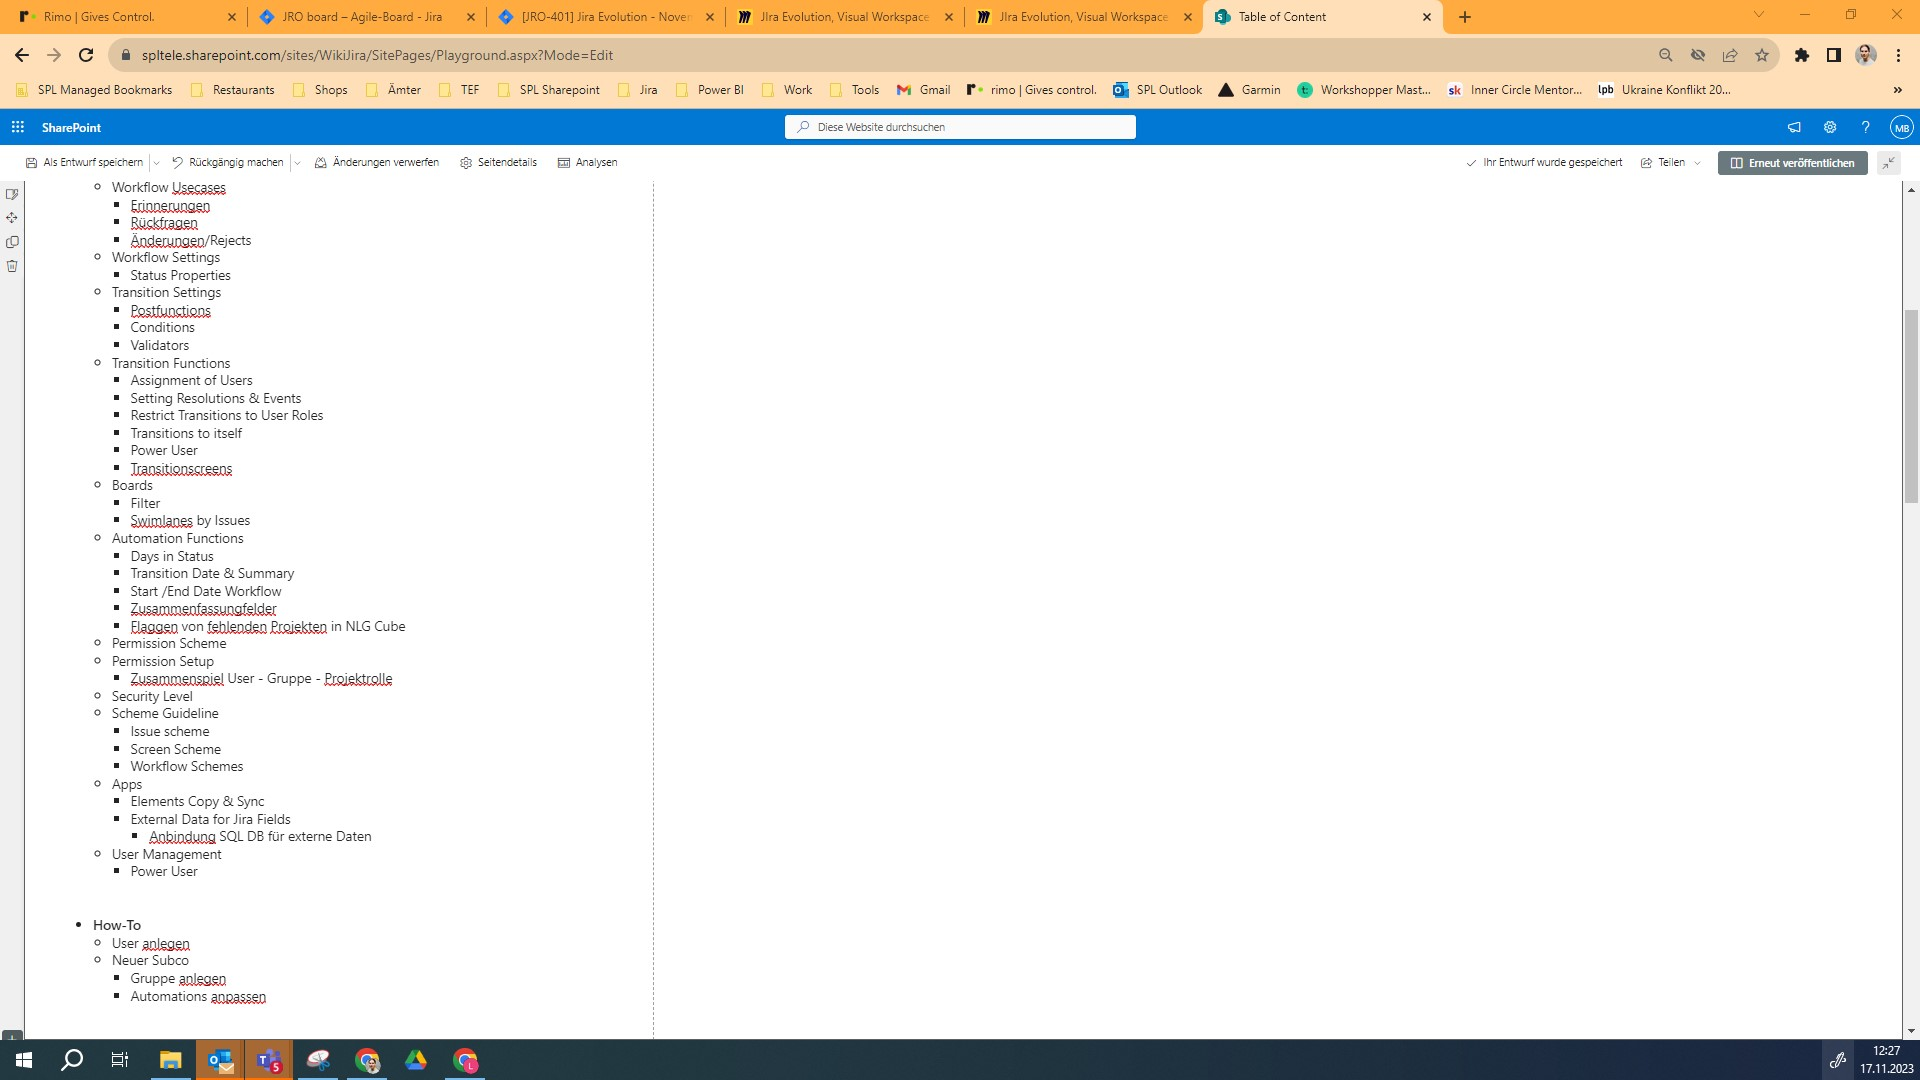Open the Gmail bookmark
The height and width of the screenshot is (1080, 1920).
[923, 90]
